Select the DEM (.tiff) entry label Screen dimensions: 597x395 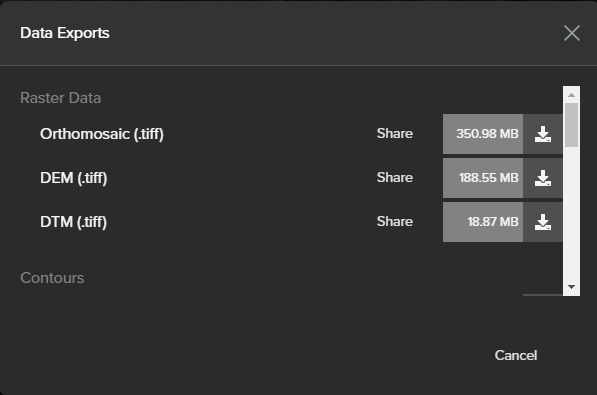tap(73, 178)
